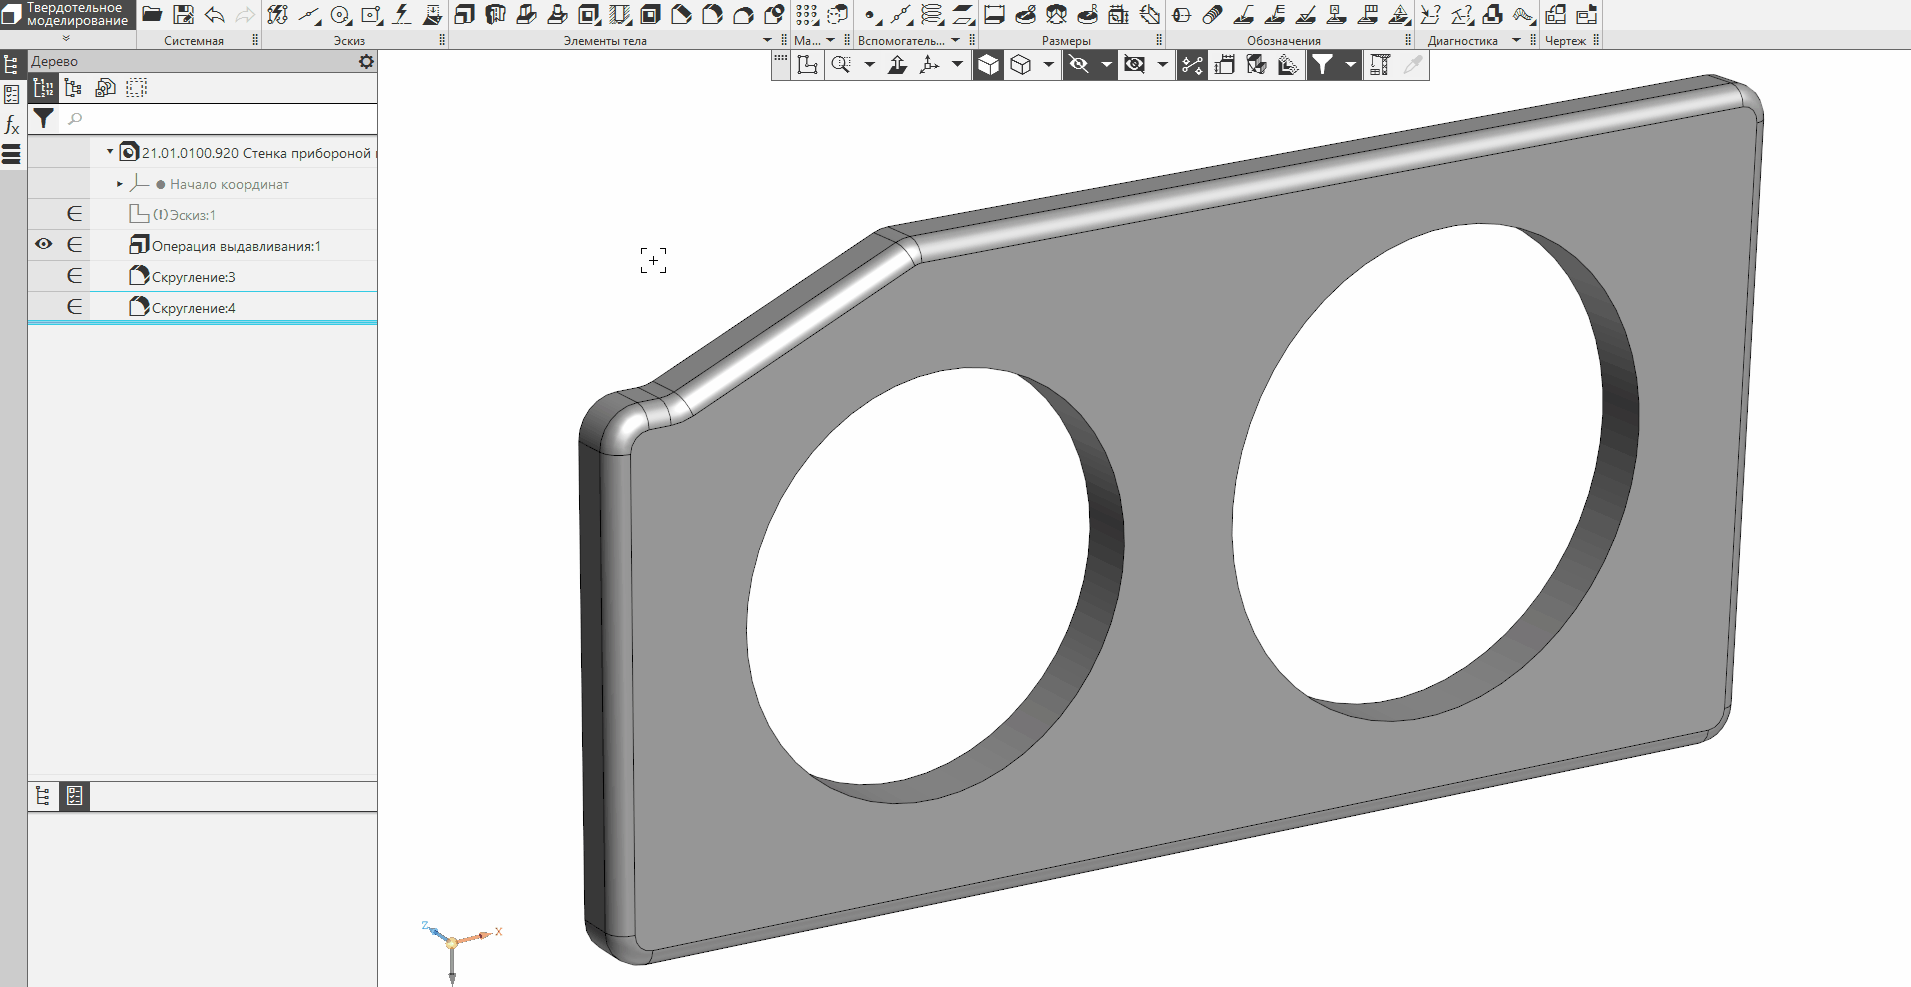Click the fx variables icon in the sidebar

tap(12, 125)
